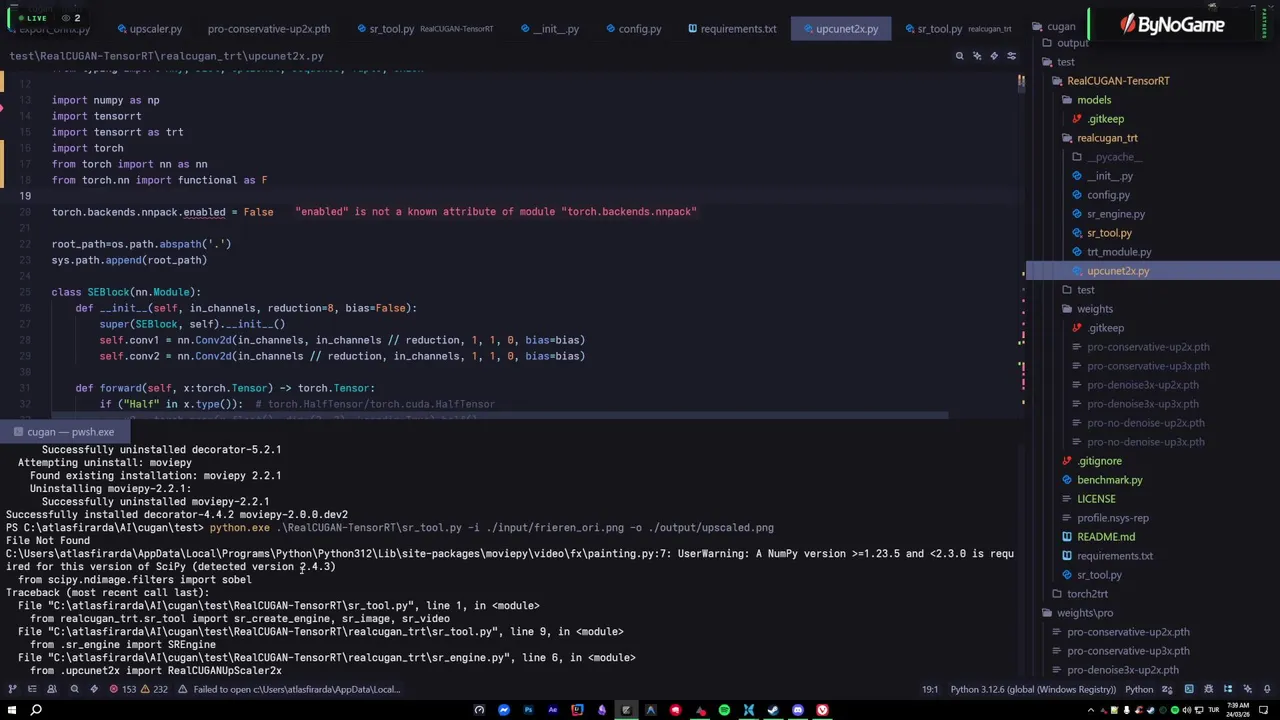Launch Photoshop from the taskbar
Viewport: 1280px width, 720px height.
[x=528, y=710]
